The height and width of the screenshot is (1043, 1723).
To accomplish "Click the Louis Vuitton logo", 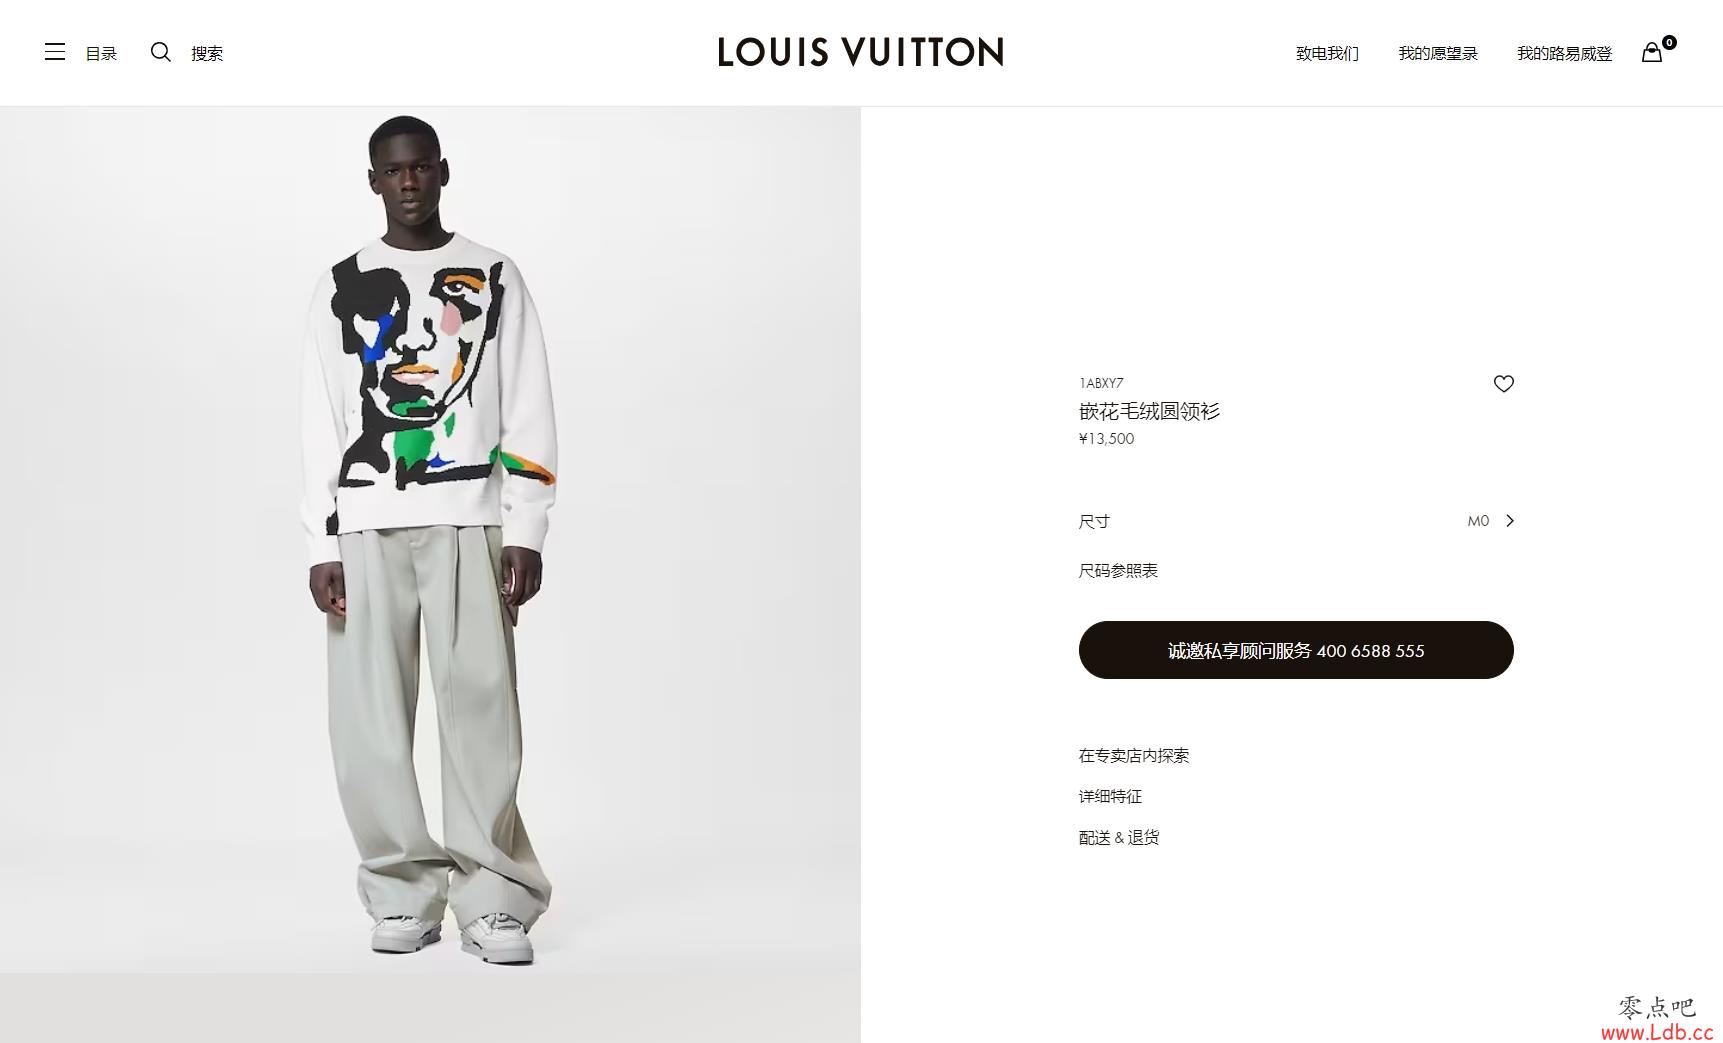I will (861, 52).
